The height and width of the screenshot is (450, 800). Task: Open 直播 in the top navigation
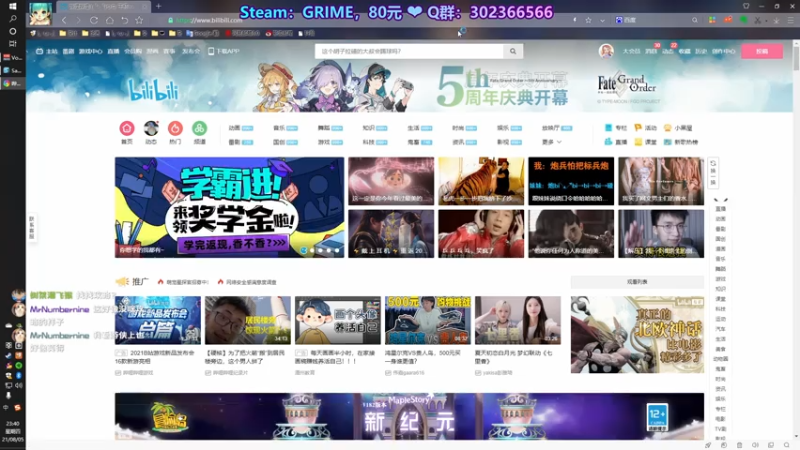coord(113,51)
